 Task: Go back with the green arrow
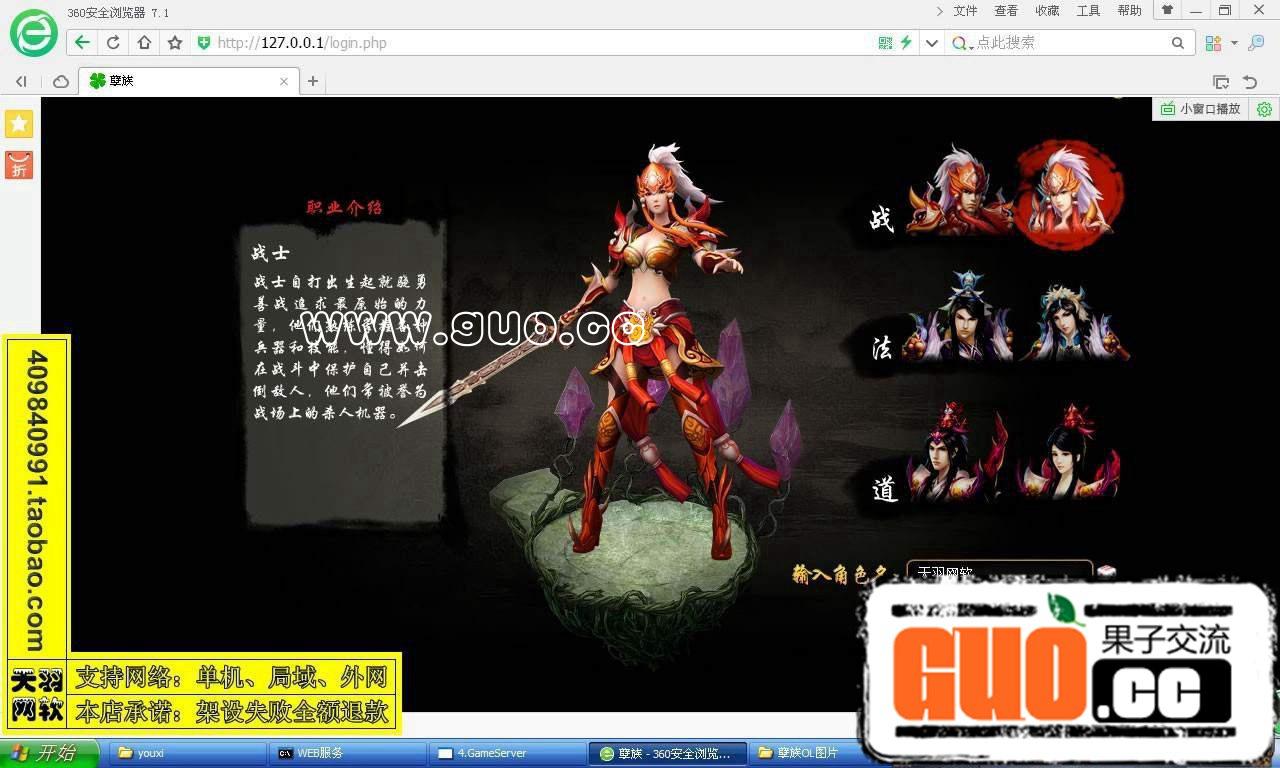tap(82, 43)
